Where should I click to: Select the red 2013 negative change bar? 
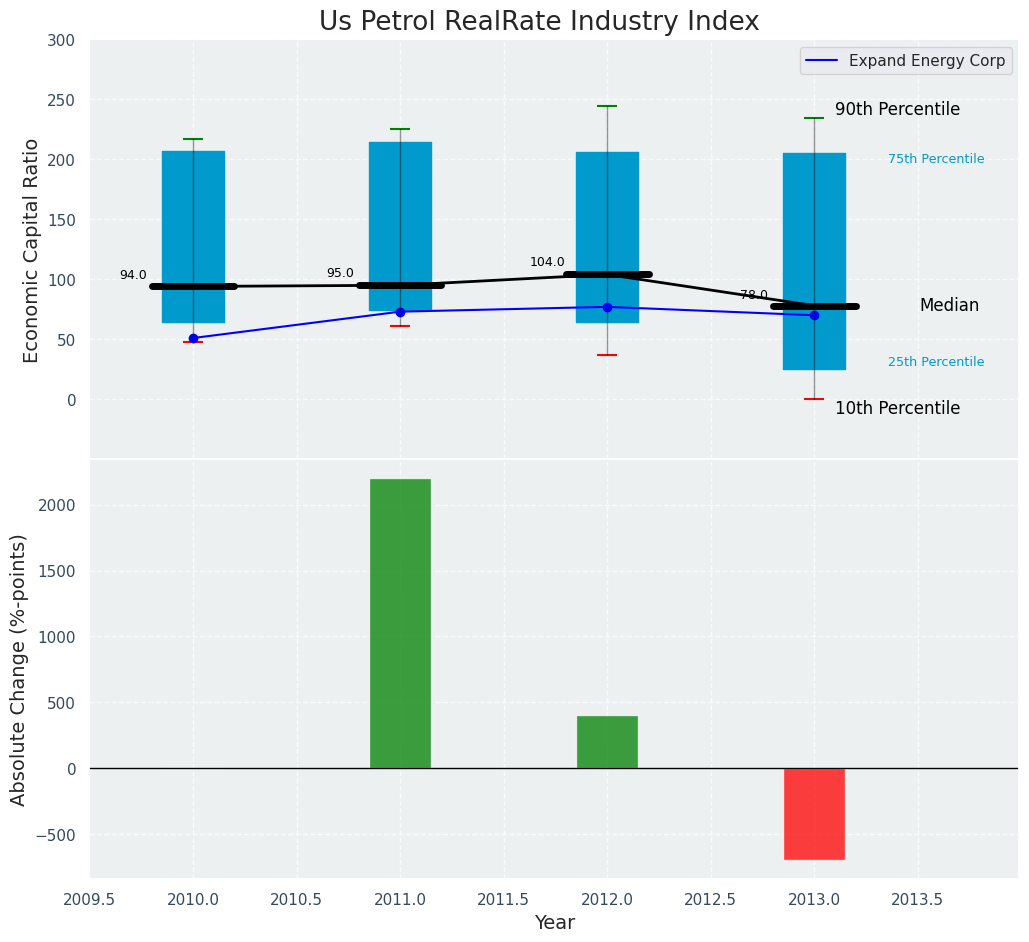click(814, 814)
